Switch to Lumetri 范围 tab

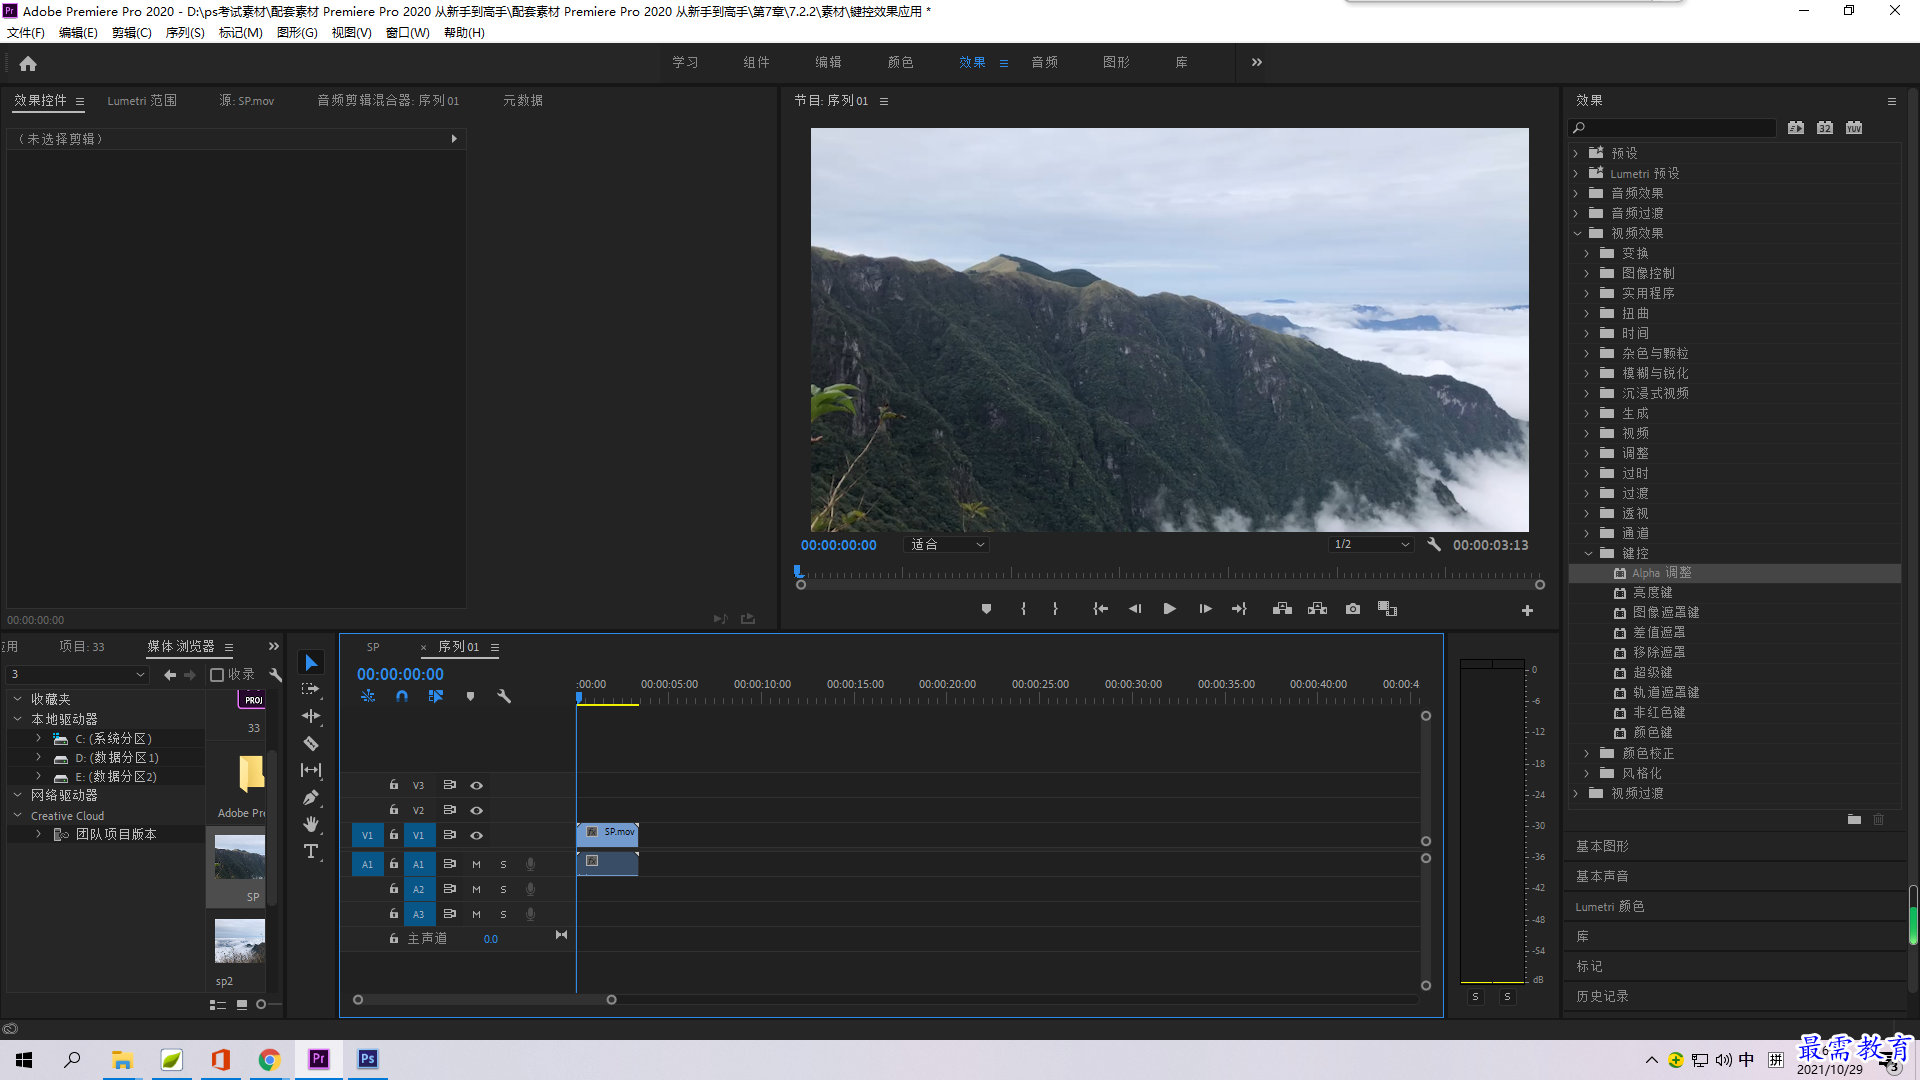coord(142,101)
